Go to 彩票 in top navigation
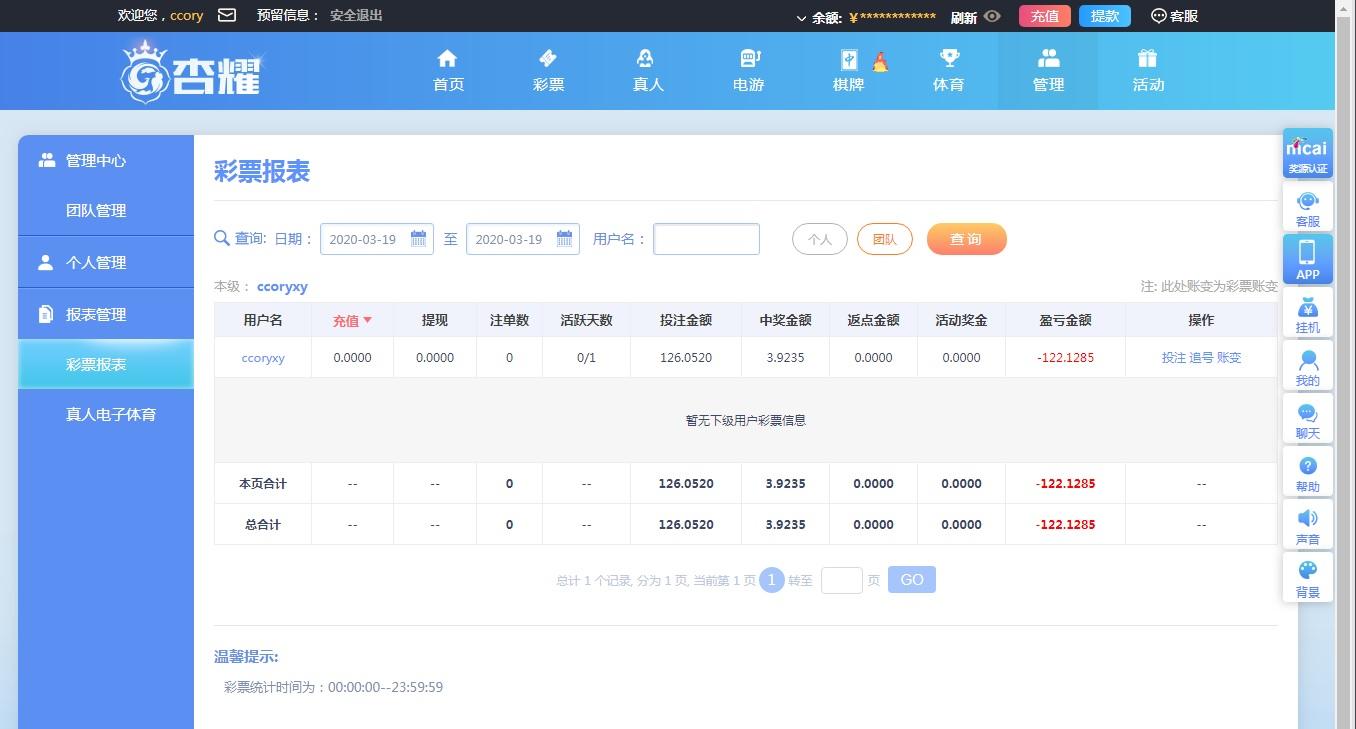 click(548, 71)
